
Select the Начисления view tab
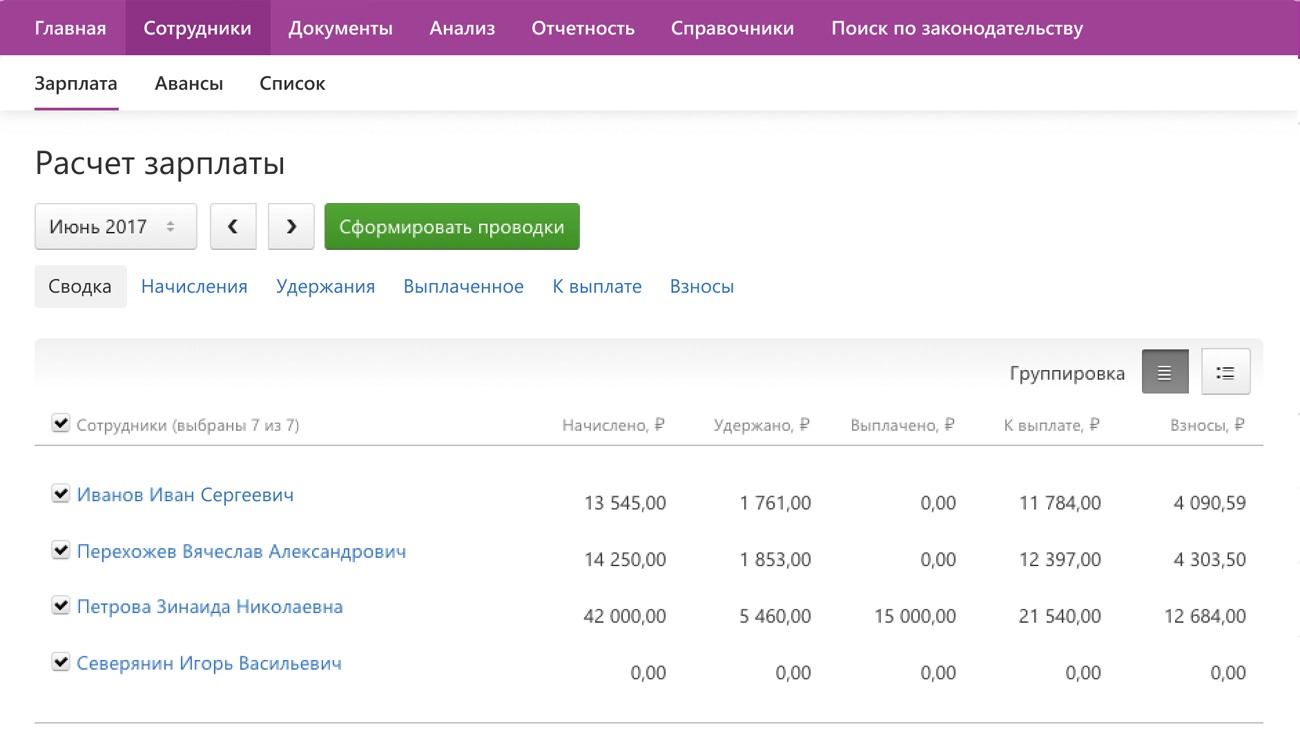coord(194,287)
